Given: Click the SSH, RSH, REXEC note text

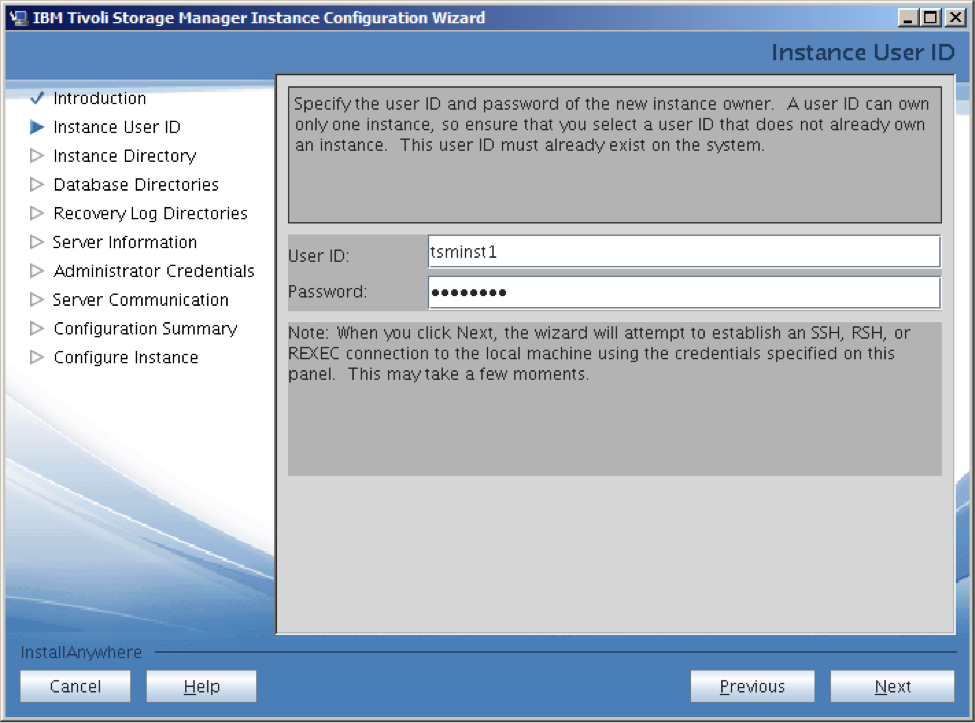Looking at the screenshot, I should coord(599,353).
